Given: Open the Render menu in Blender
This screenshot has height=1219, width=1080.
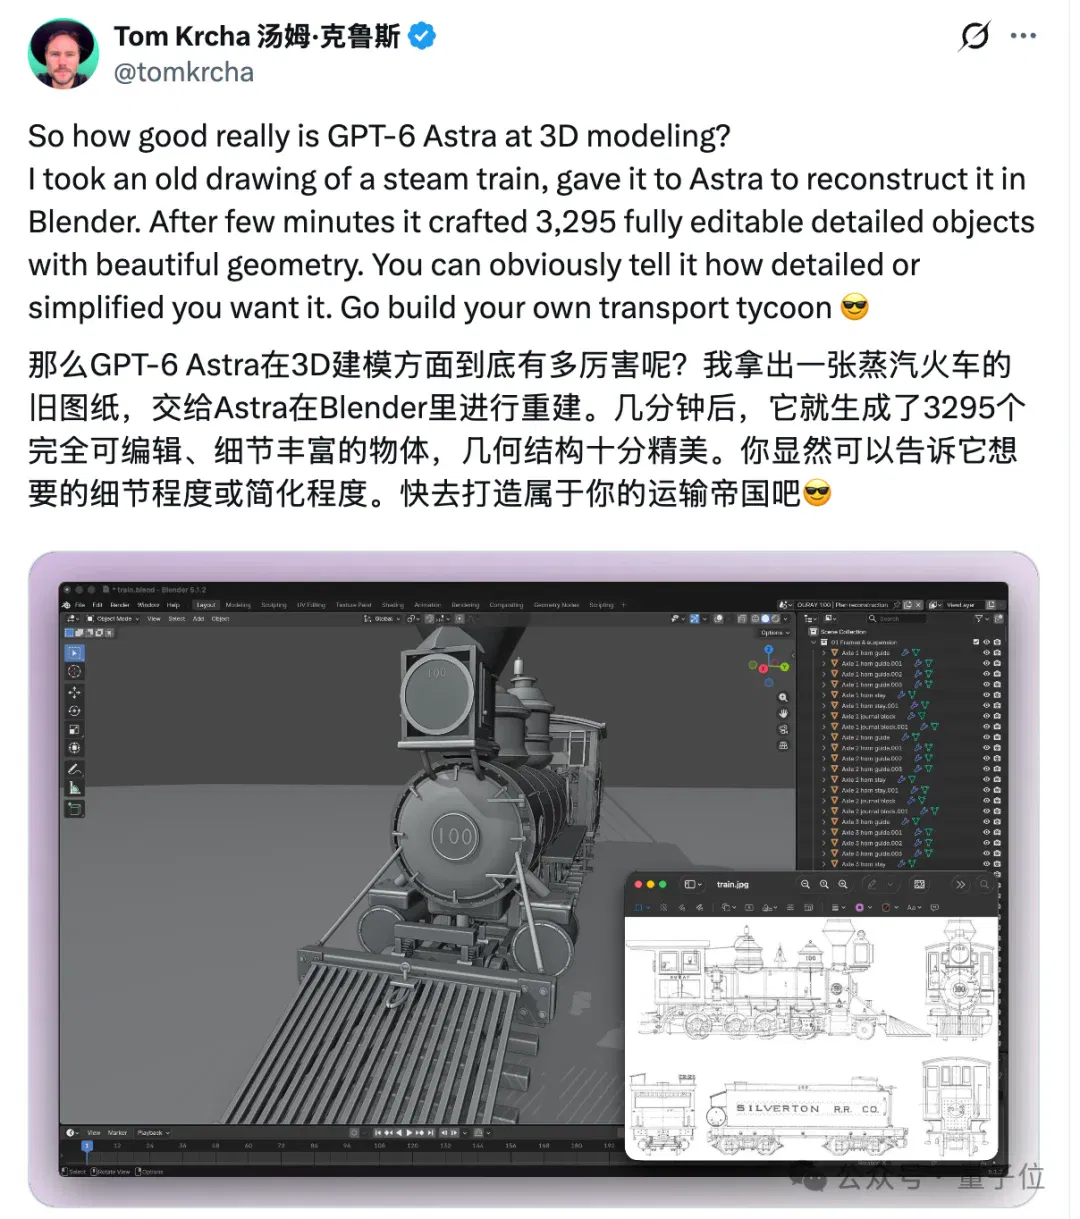Looking at the screenshot, I should coord(119,604).
